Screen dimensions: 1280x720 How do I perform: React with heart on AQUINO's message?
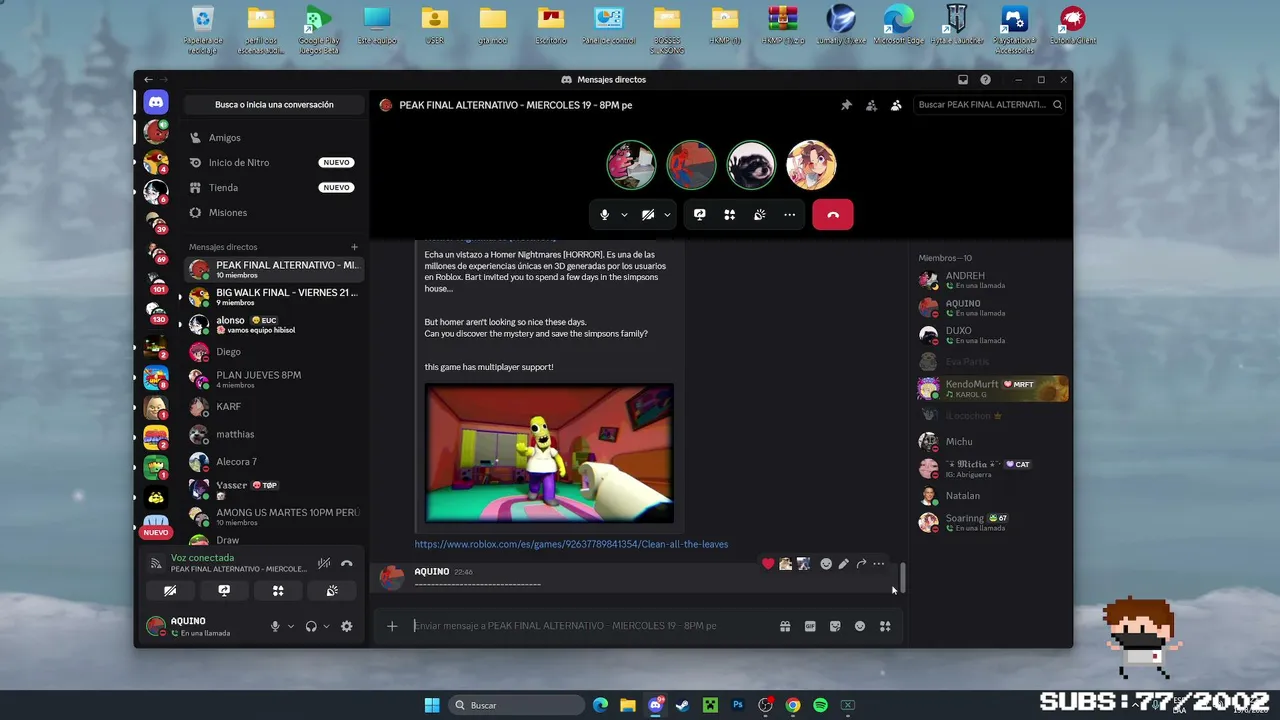768,564
